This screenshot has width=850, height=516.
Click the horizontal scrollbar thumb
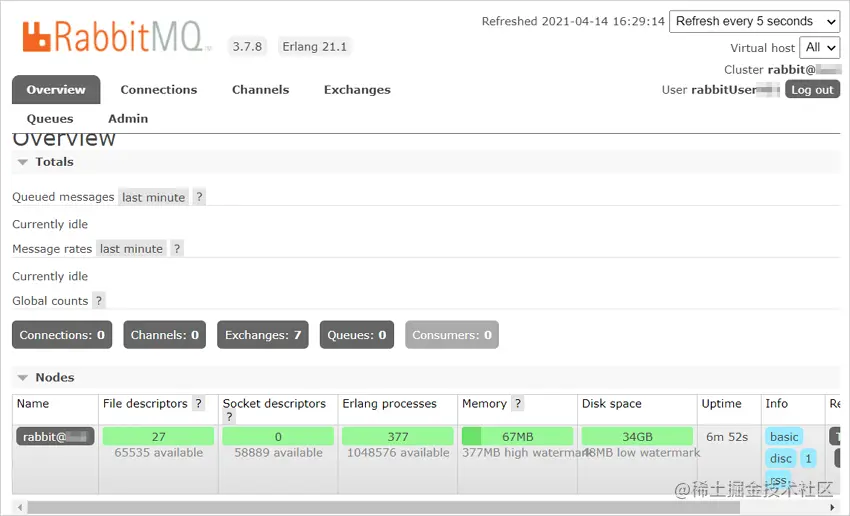383,507
